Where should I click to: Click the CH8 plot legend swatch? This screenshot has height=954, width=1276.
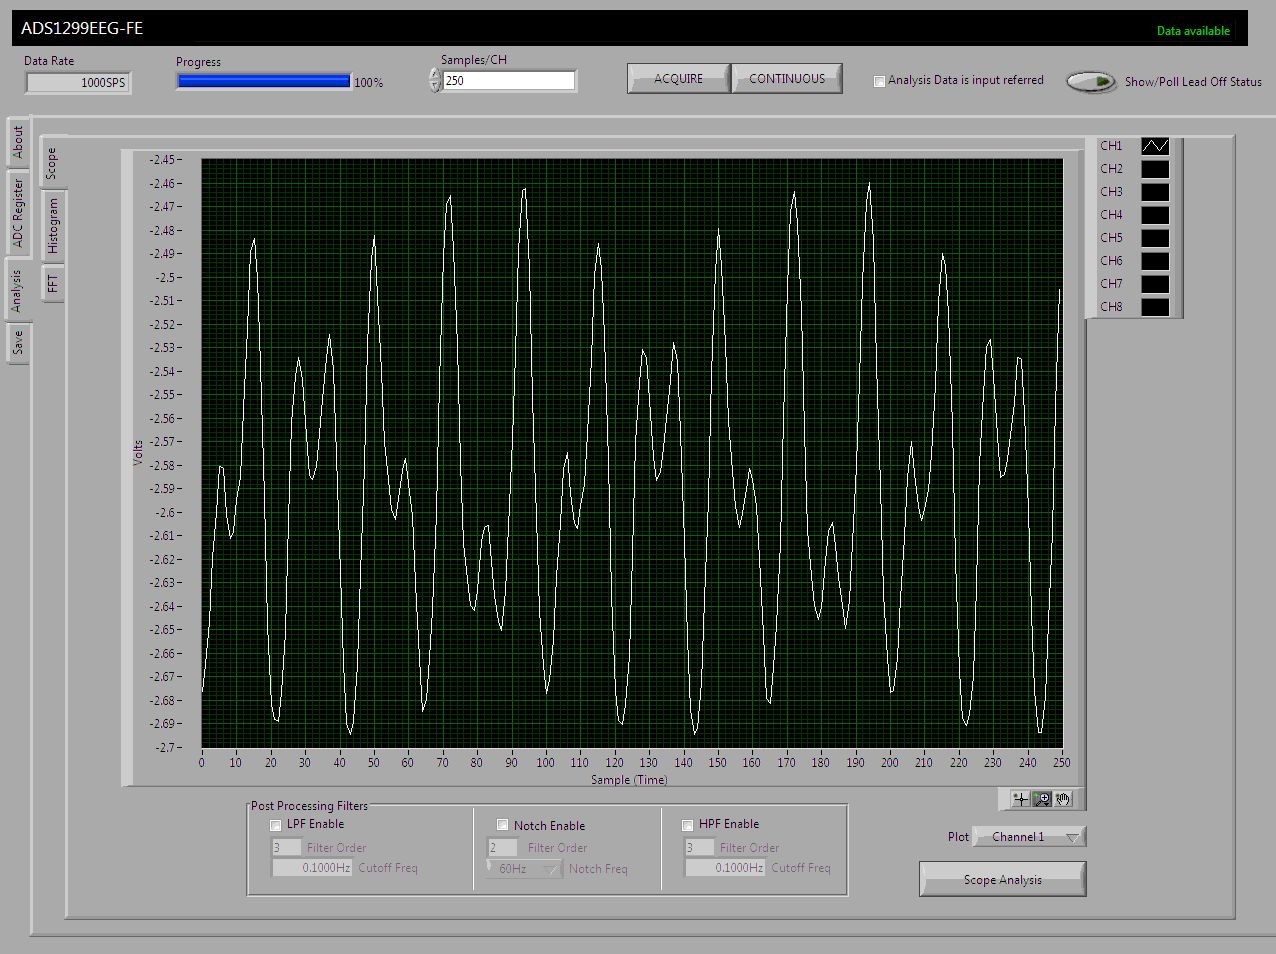pos(1155,307)
